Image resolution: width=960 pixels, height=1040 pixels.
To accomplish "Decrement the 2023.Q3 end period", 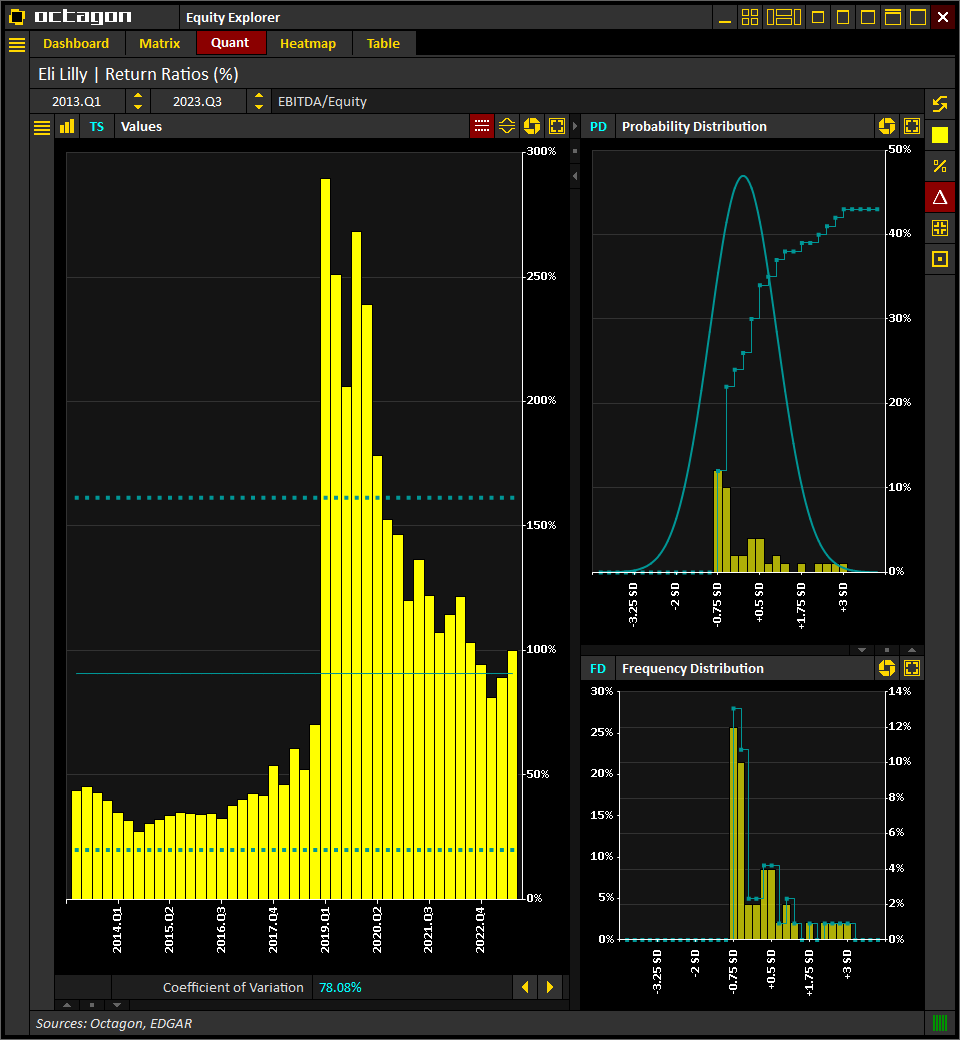I will point(259,107).
